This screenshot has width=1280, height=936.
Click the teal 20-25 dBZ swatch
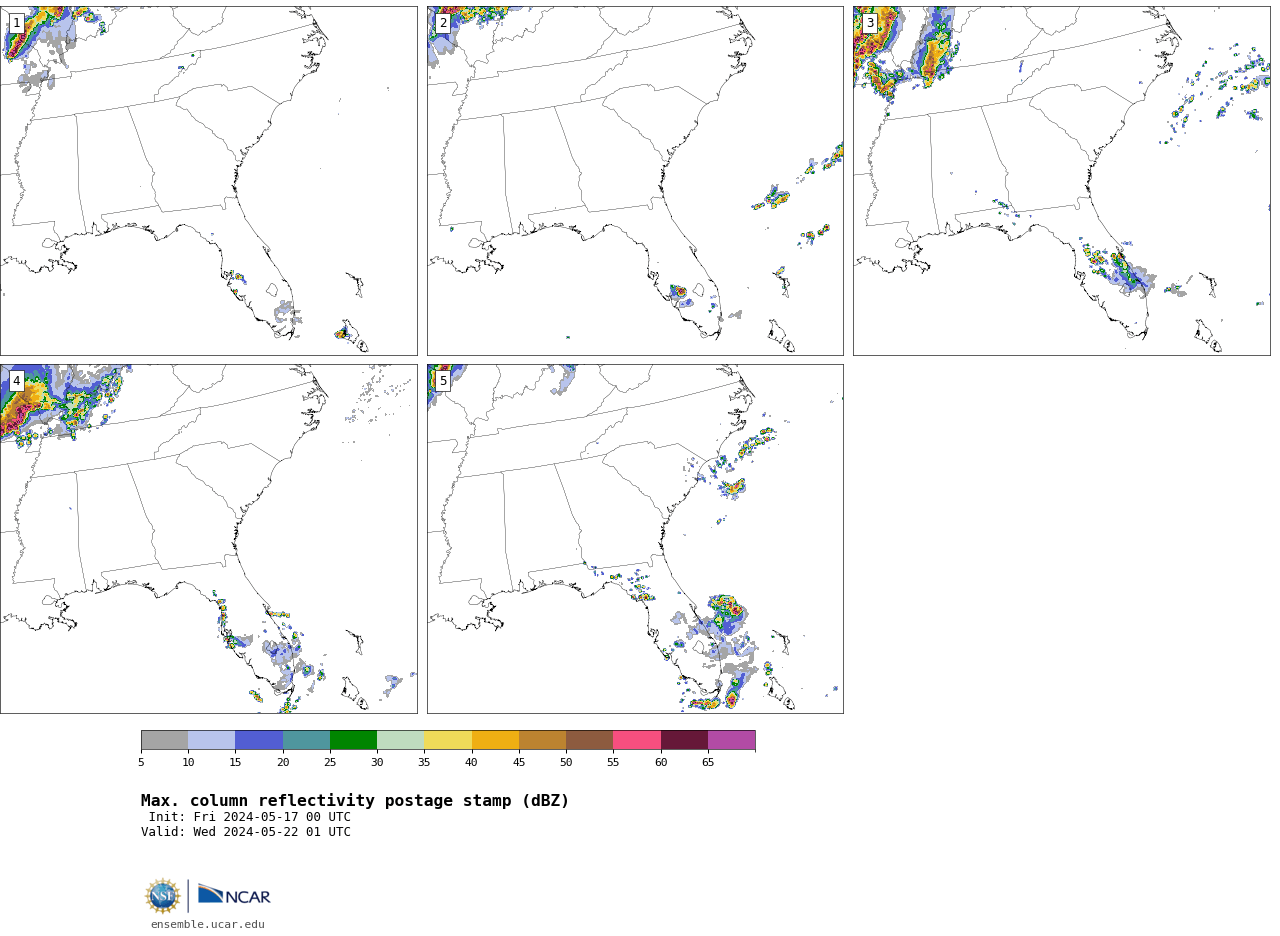[x=306, y=740]
